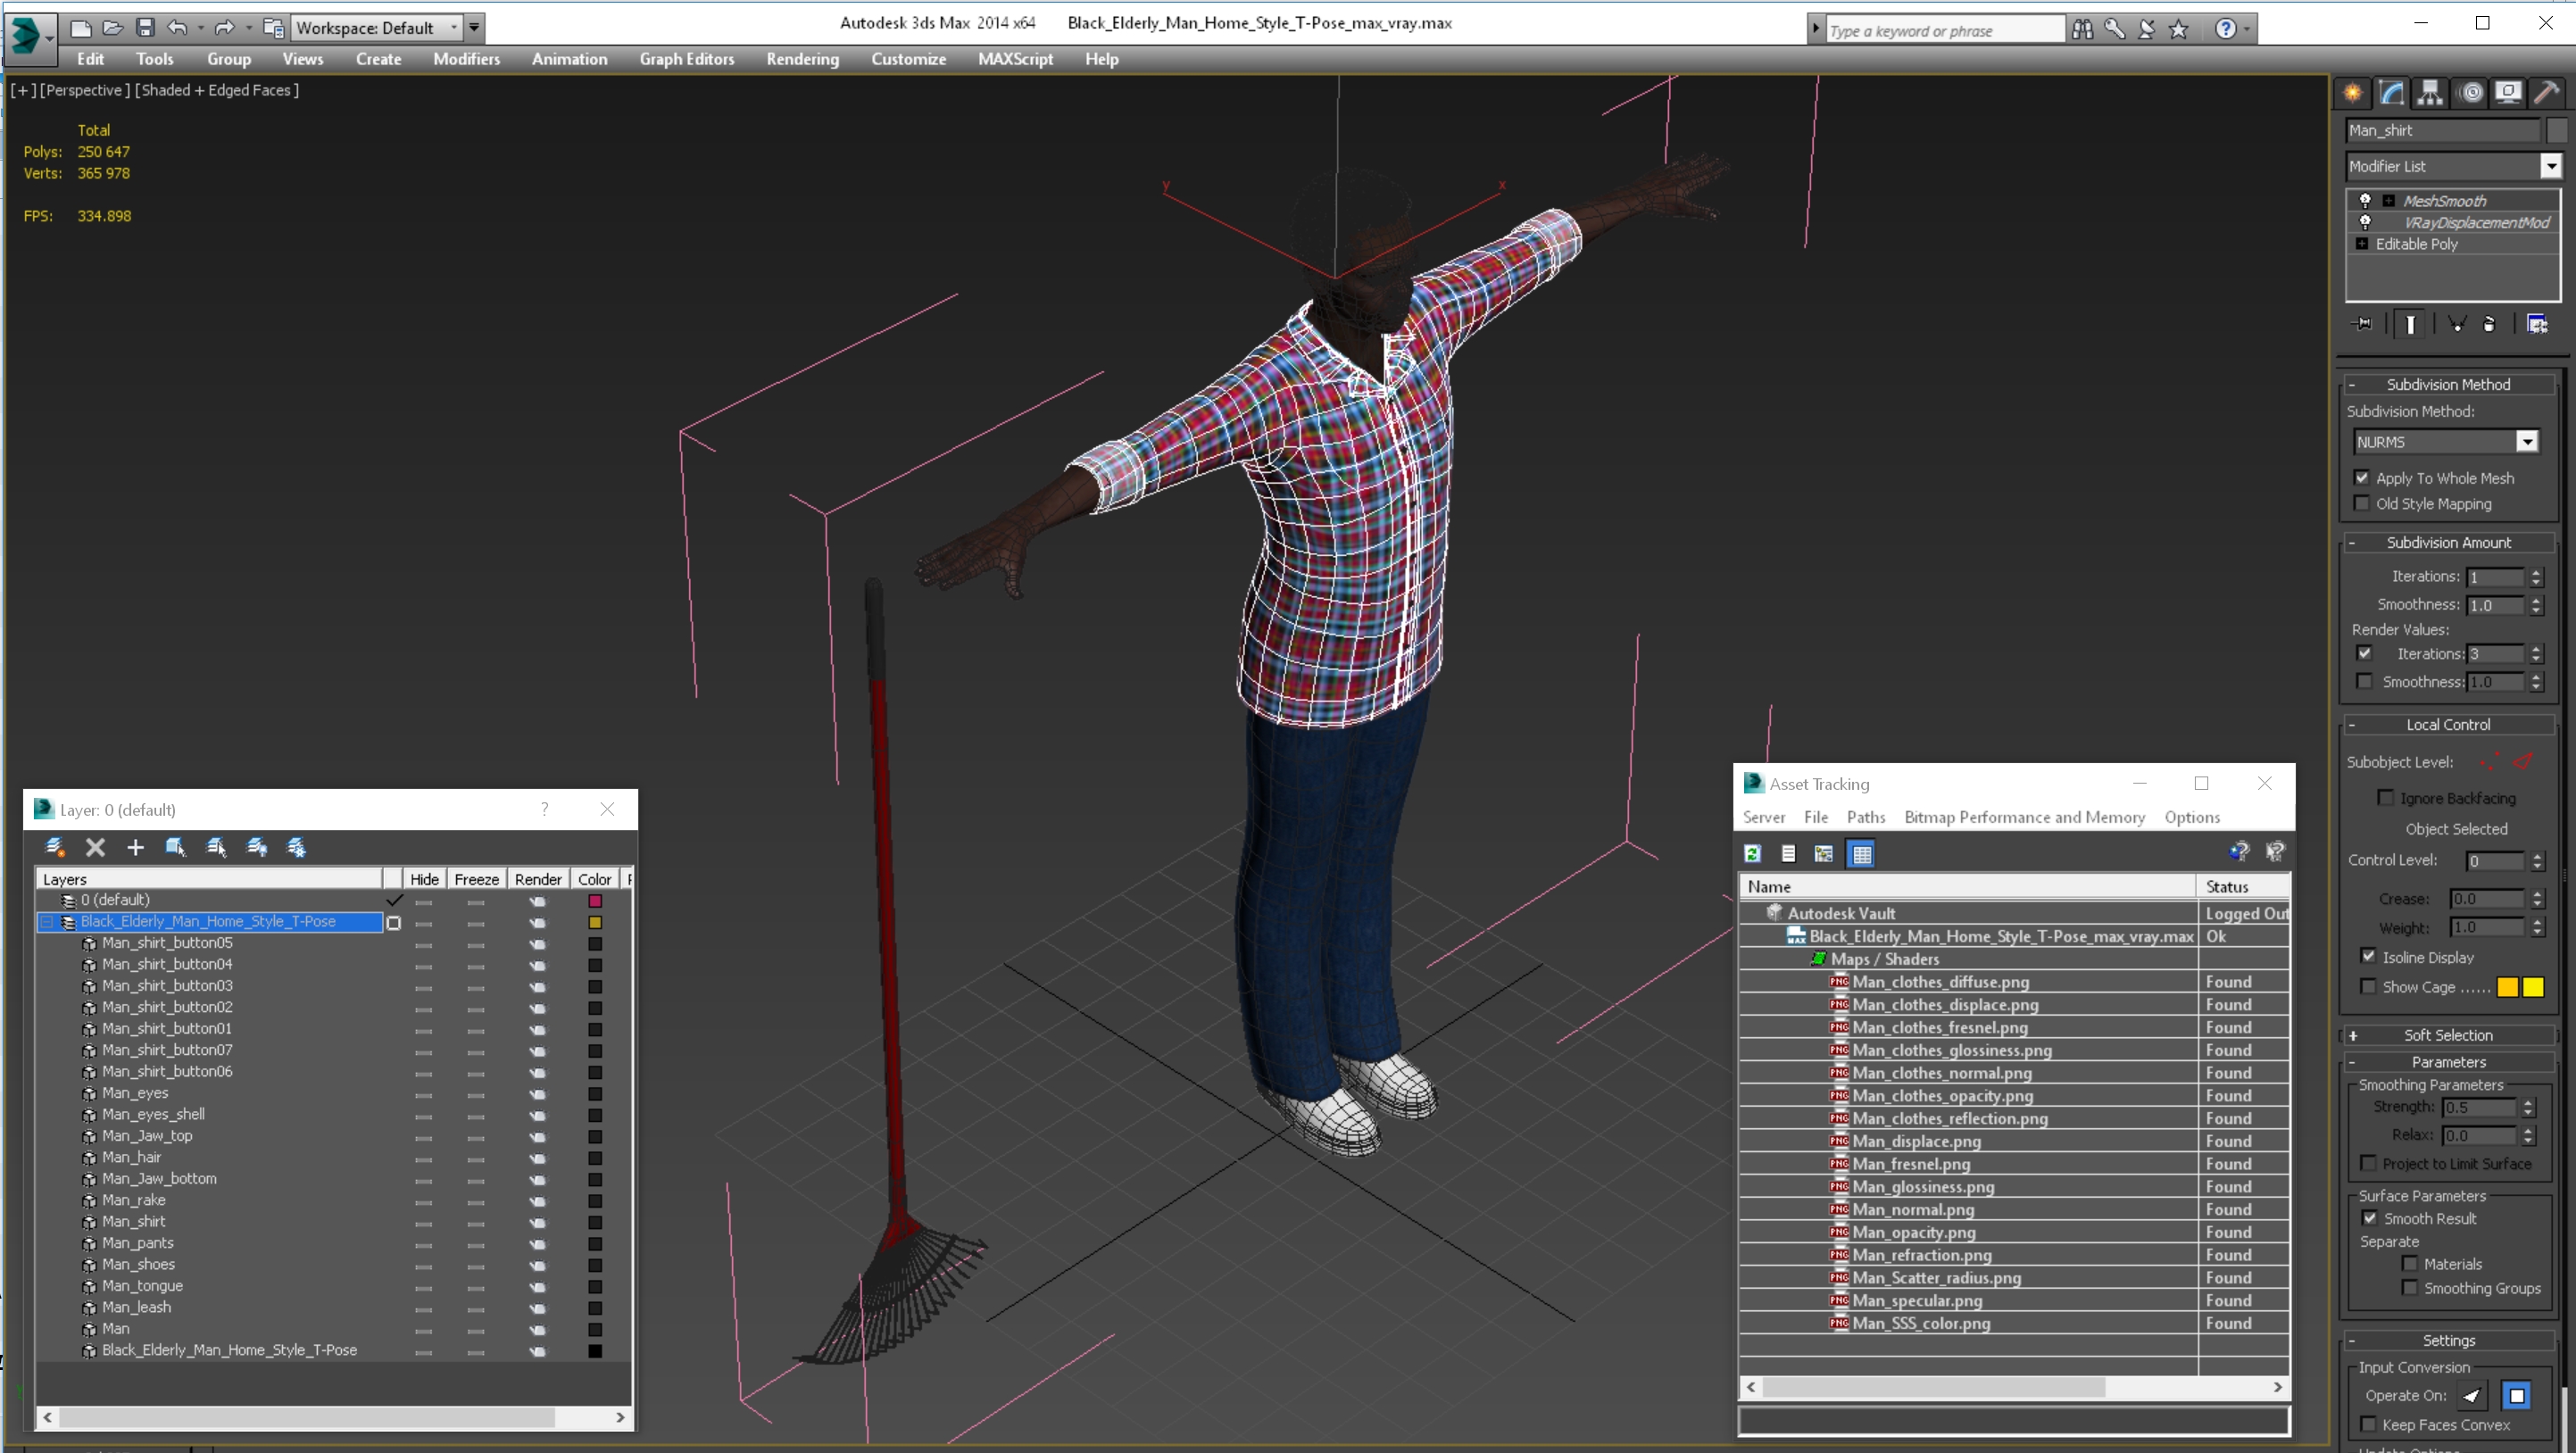Expand the Black_Elderly_Man_Home_Style_T-Pose layer
The width and height of the screenshot is (2576, 1453).
coord(48,920)
